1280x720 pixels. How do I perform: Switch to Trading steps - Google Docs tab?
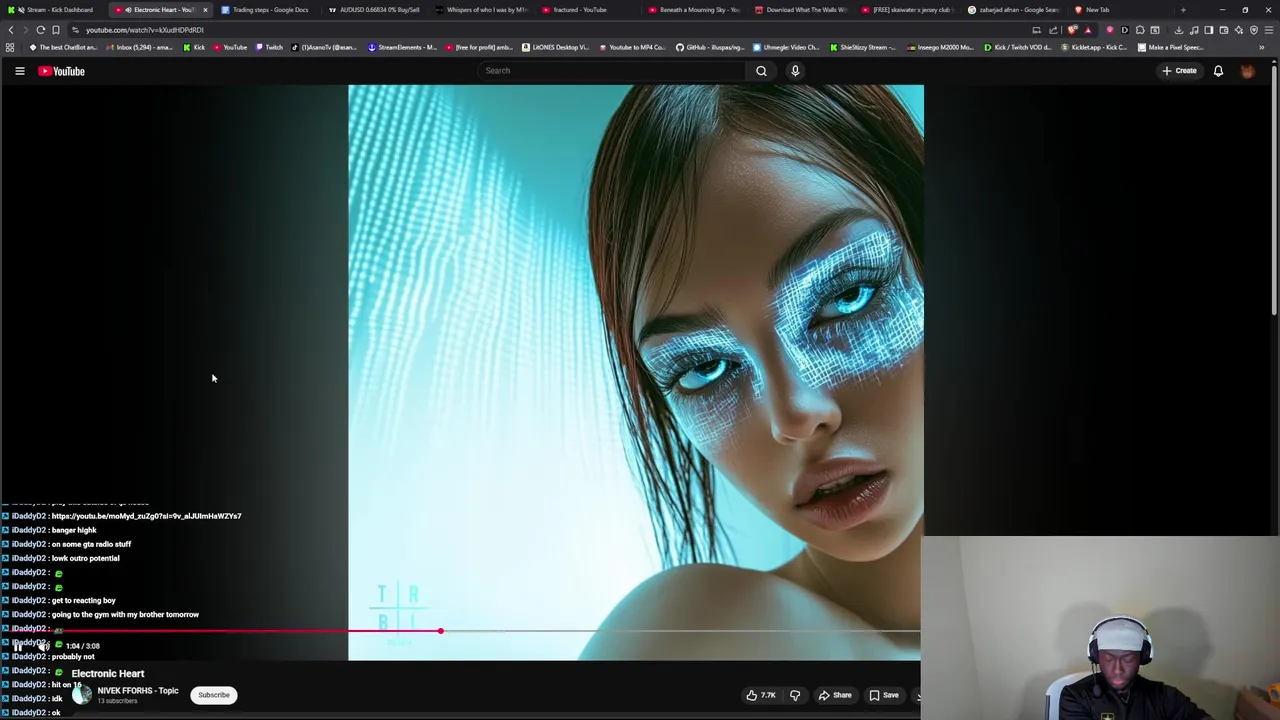266,10
